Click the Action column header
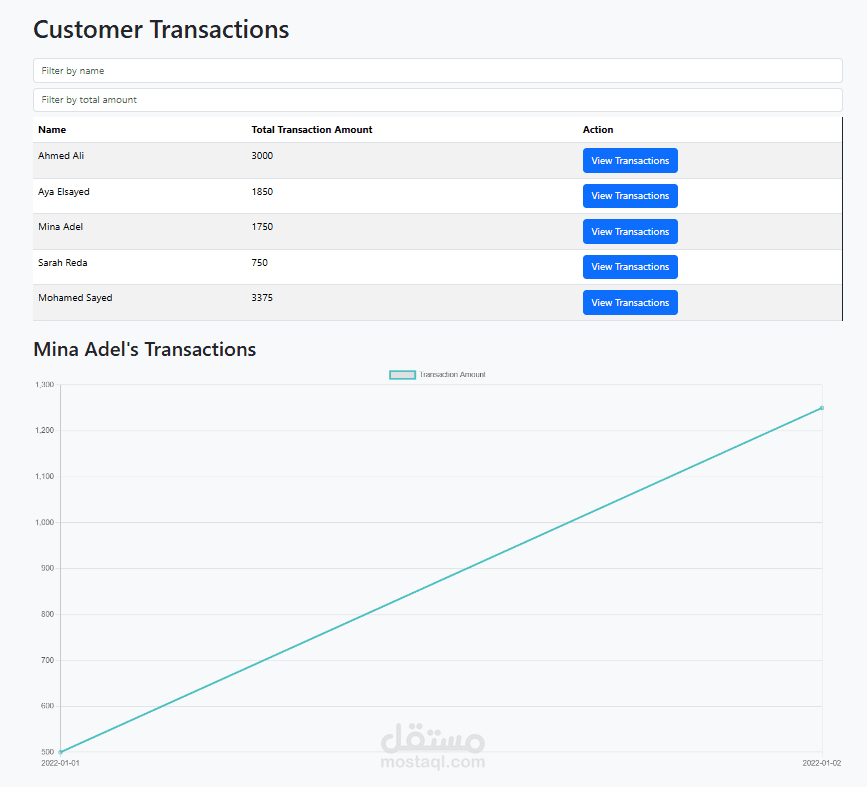The image size is (867, 787). pyautogui.click(x=597, y=129)
